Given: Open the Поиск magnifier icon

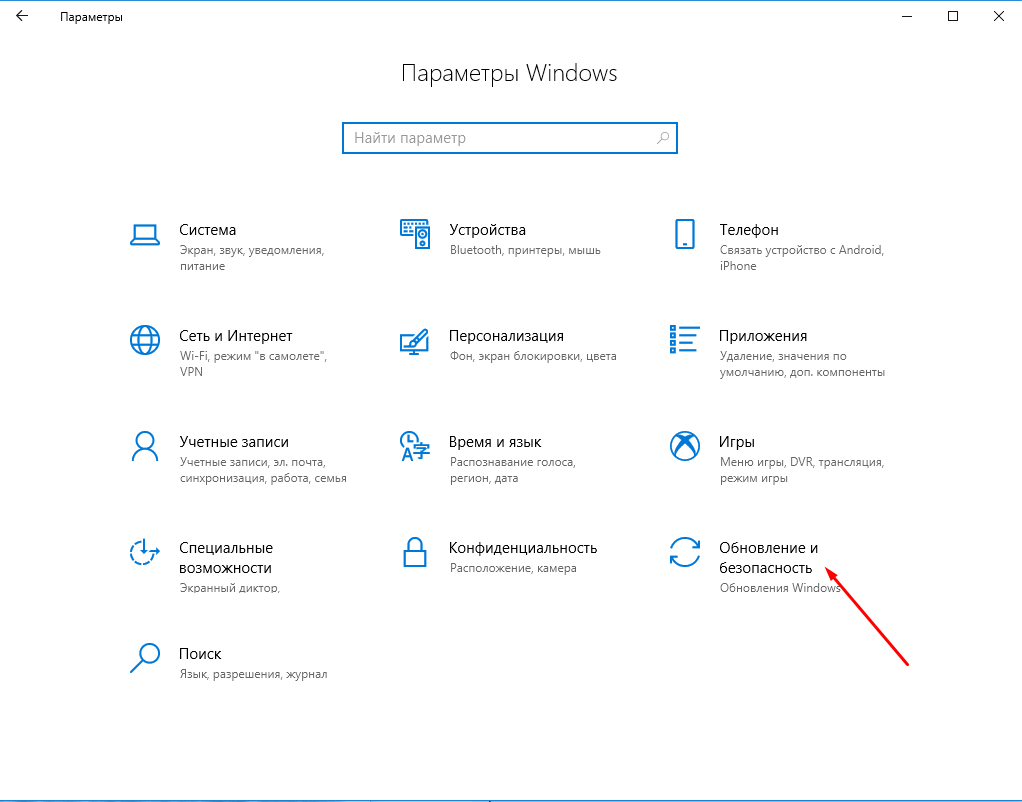Looking at the screenshot, I should click(x=145, y=658).
